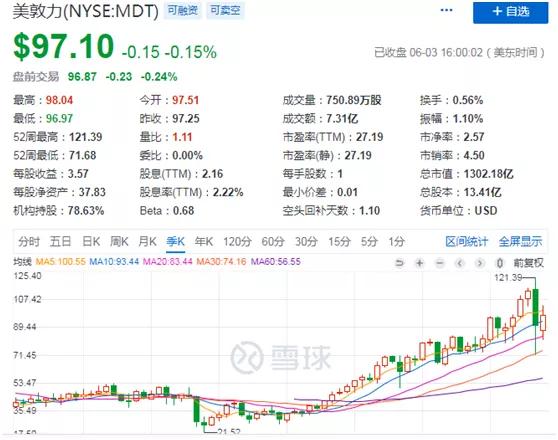Click the 今开 value 97.51
This screenshot has height=440, width=558.
coord(185,100)
